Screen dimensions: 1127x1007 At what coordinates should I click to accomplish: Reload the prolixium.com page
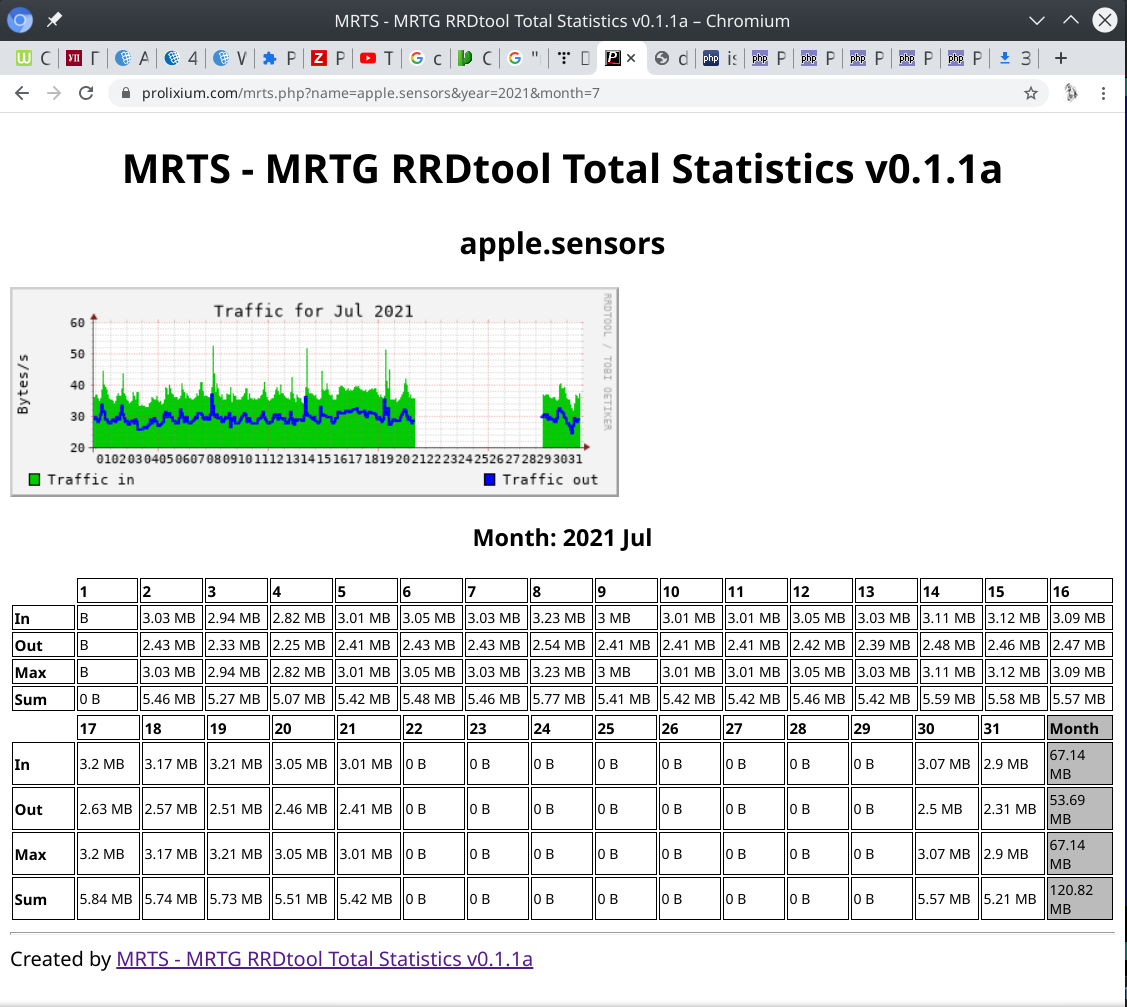coord(86,93)
